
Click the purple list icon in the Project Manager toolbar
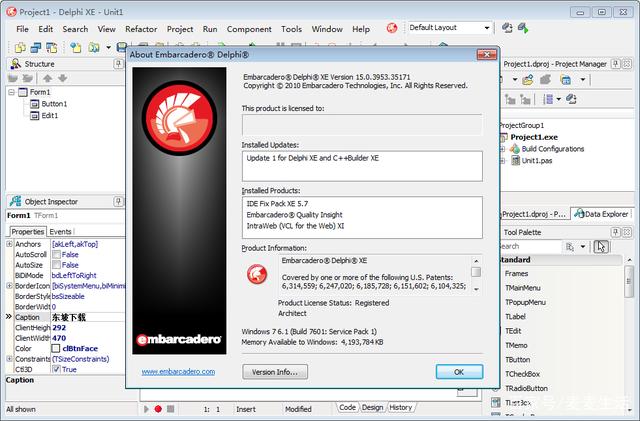point(549,99)
